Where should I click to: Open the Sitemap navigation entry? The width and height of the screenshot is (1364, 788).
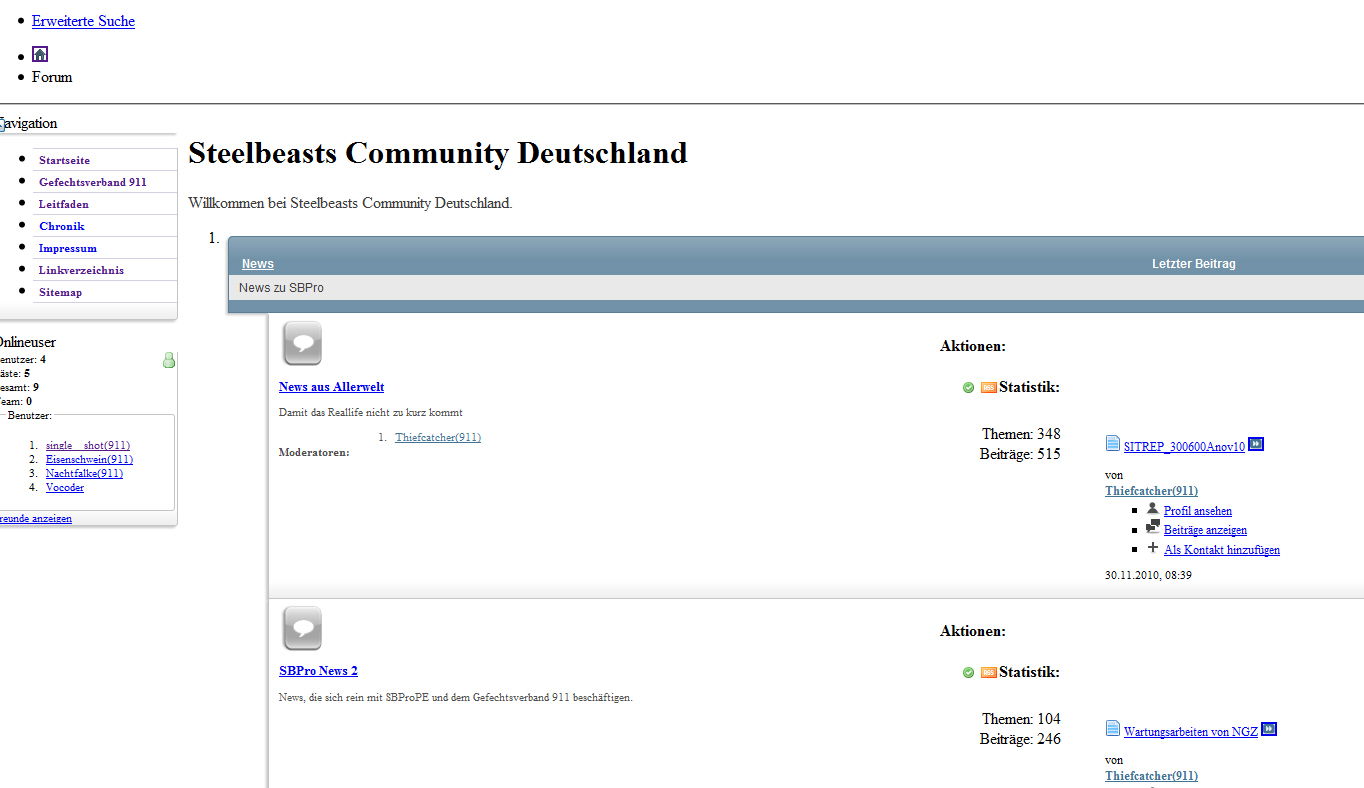pos(60,292)
